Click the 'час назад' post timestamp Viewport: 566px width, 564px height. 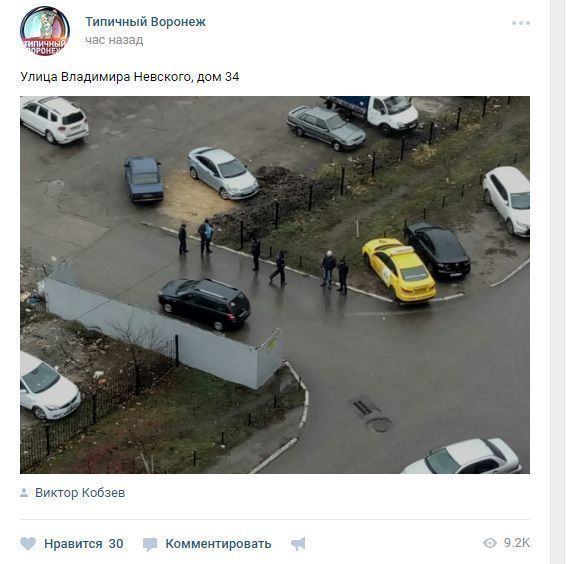(114, 40)
